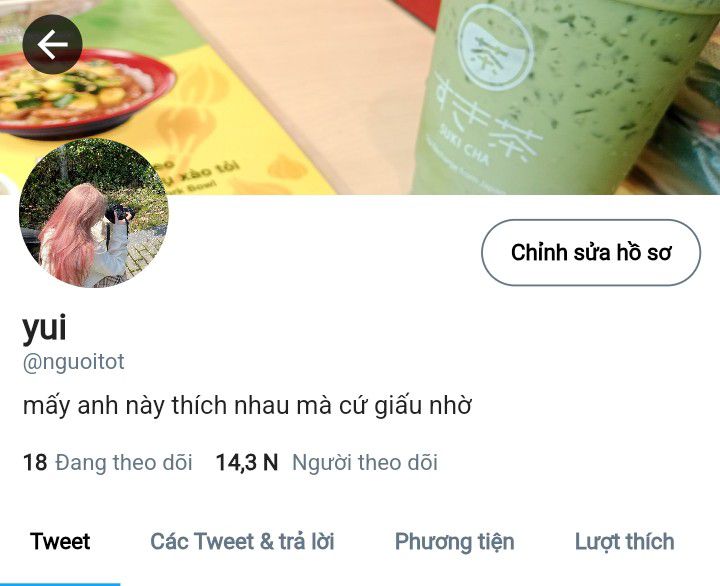The width and height of the screenshot is (720, 586).
Task: Tap the camera held in avatar photo
Action: point(119,214)
